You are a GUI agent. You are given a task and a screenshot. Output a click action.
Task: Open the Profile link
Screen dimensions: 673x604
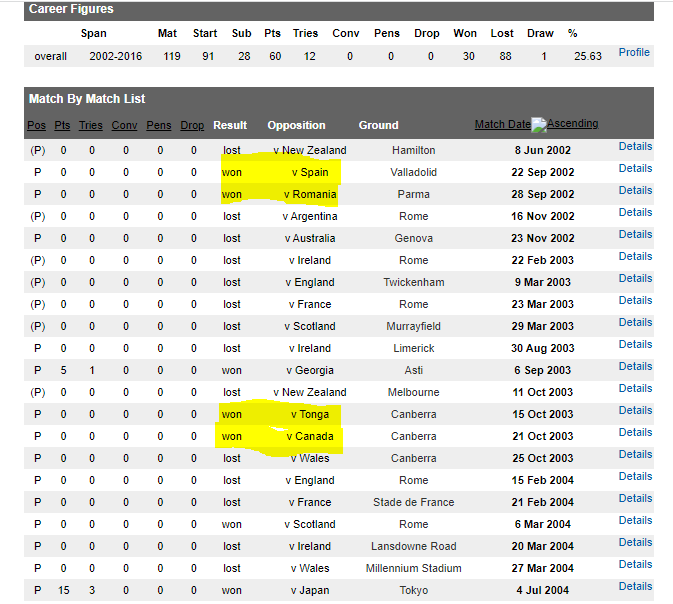tap(634, 52)
